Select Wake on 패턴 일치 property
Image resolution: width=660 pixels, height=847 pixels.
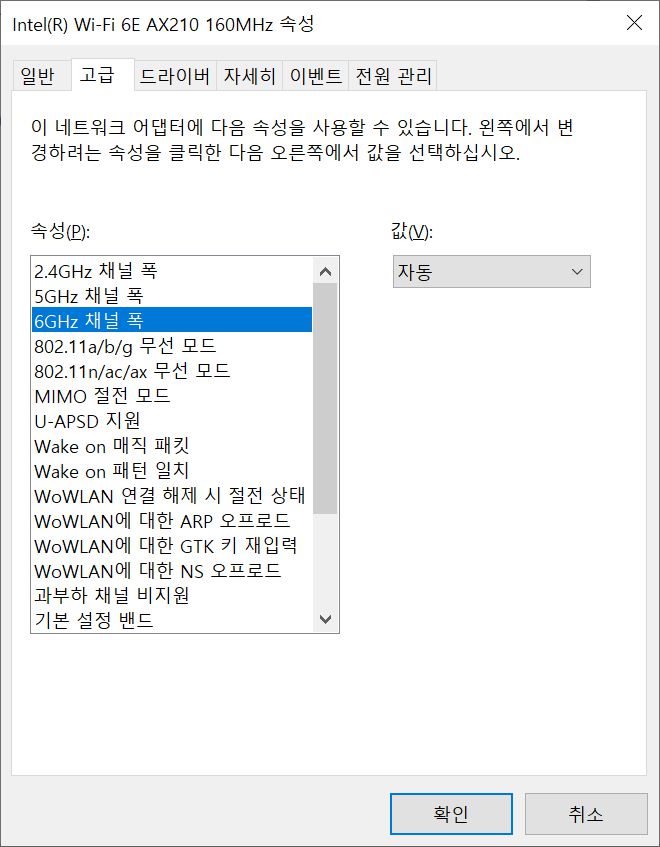pos(172,470)
